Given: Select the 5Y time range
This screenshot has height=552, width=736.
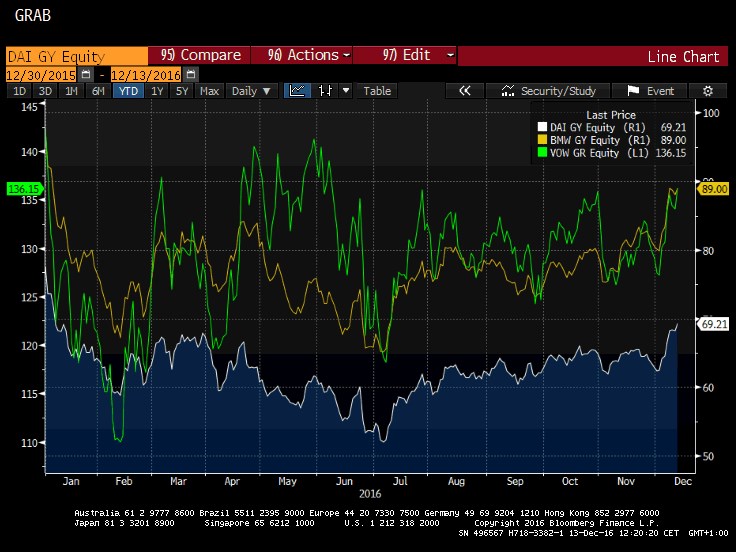Looking at the screenshot, I should [182, 91].
